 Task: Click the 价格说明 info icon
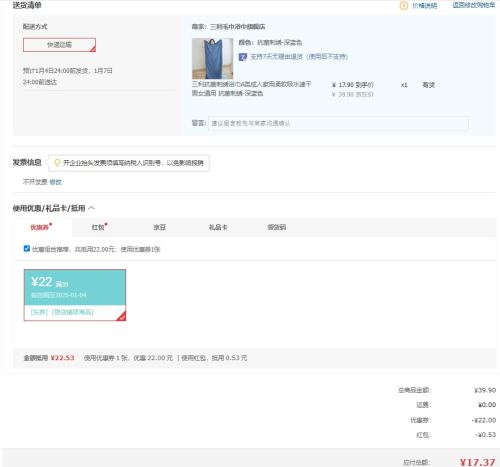(403, 6)
